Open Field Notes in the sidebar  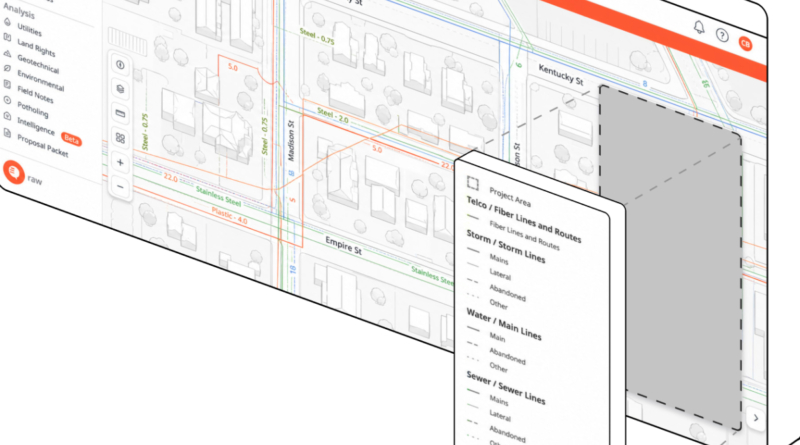click(x=35, y=94)
